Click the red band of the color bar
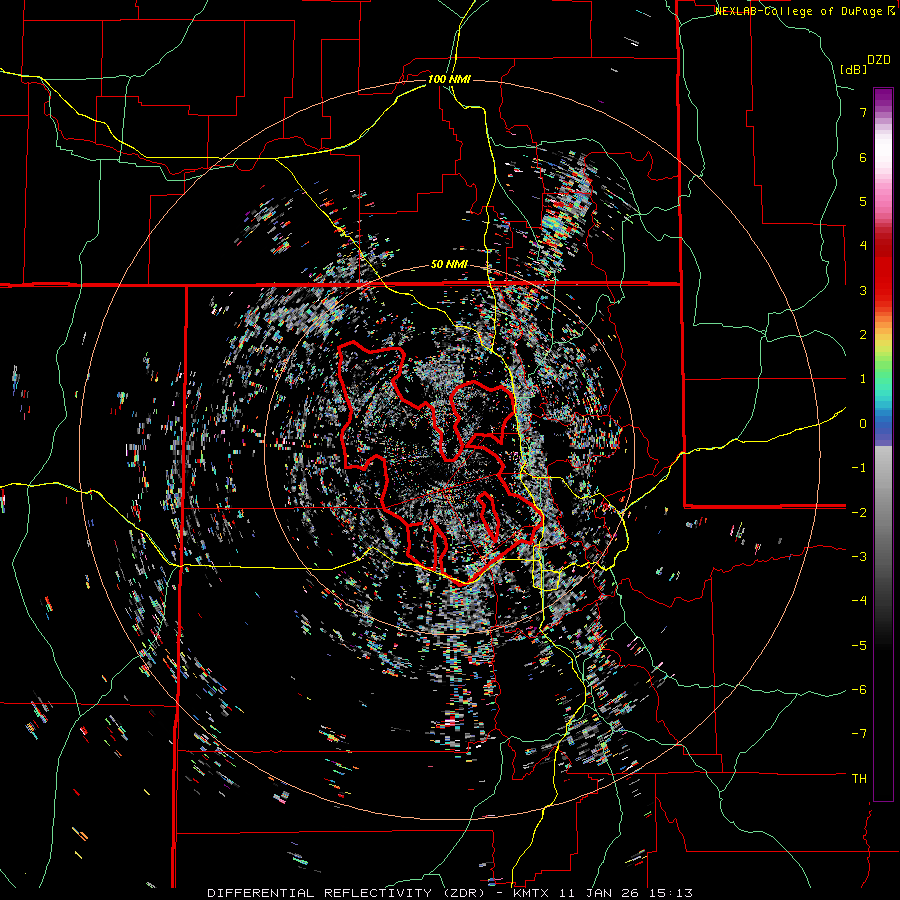900x900 pixels. [x=883, y=276]
